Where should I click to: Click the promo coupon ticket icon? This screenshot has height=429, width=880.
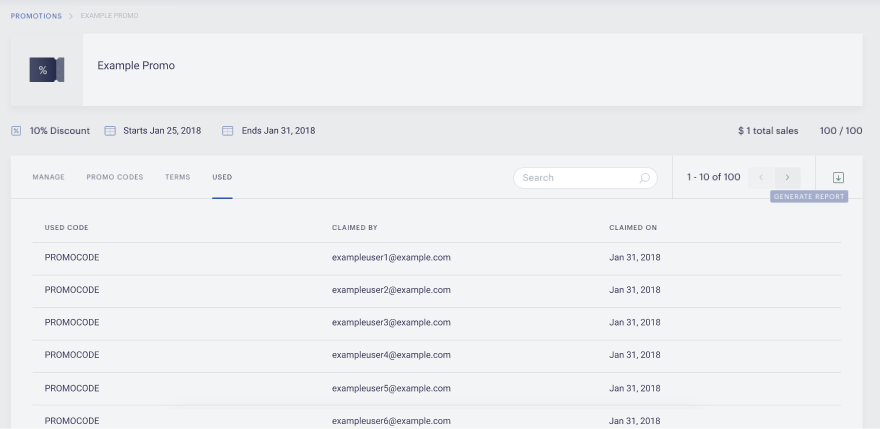pos(47,70)
